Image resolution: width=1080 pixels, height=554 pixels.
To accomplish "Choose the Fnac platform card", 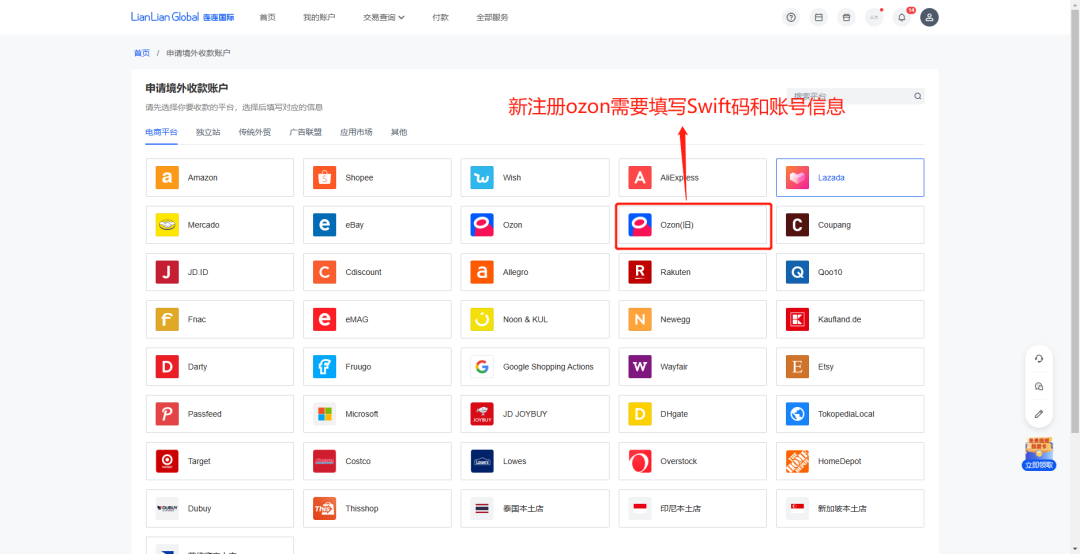I will tap(220, 319).
